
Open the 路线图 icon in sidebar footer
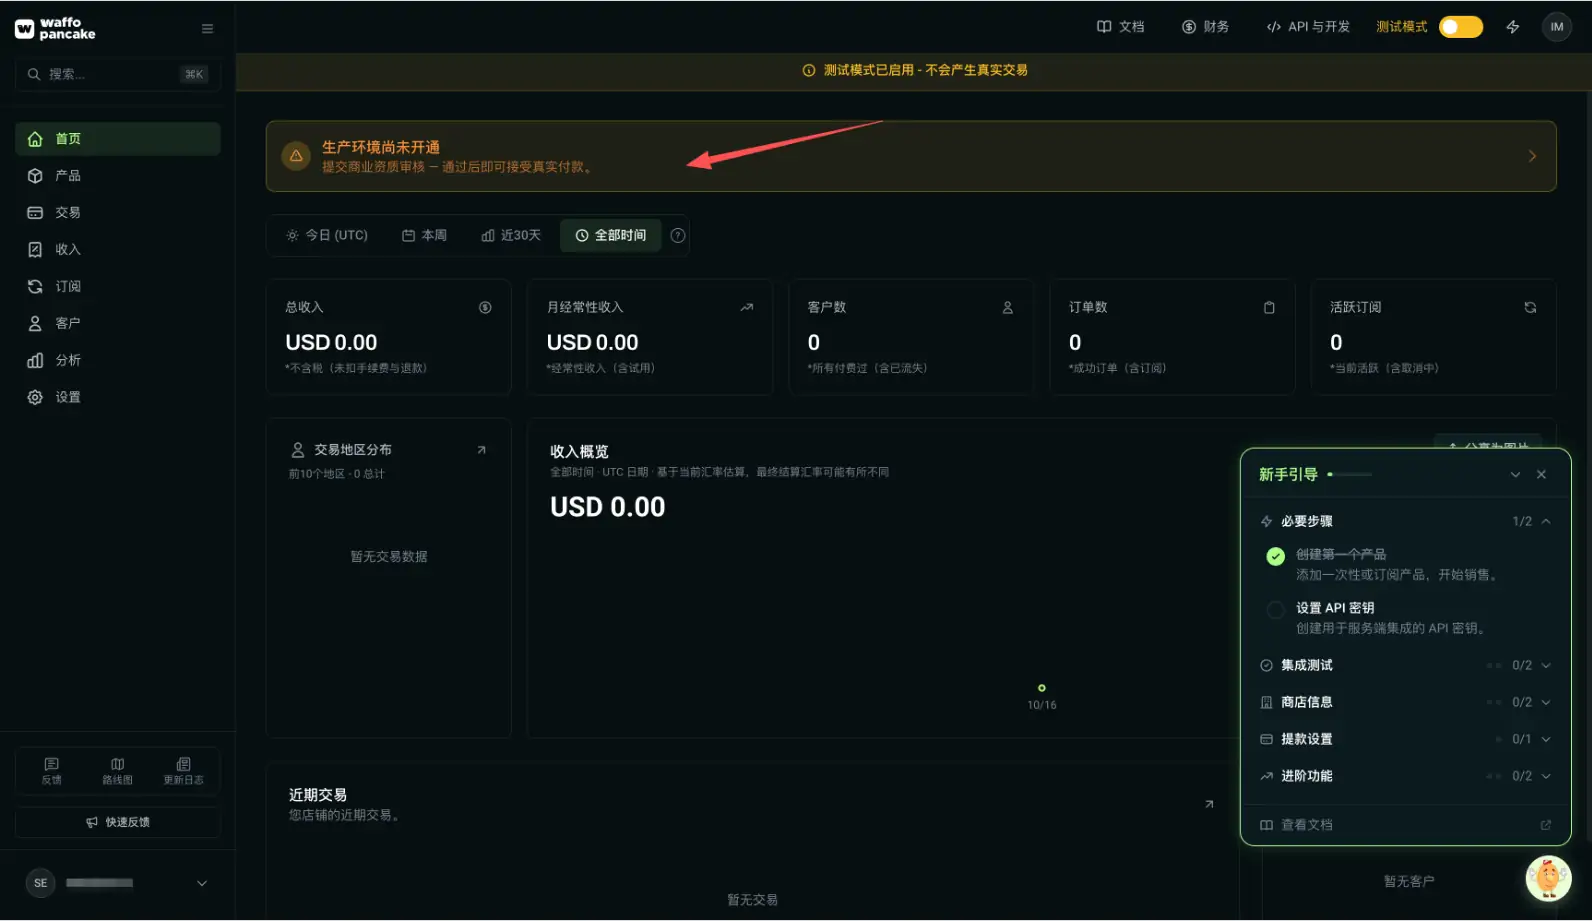click(x=117, y=770)
